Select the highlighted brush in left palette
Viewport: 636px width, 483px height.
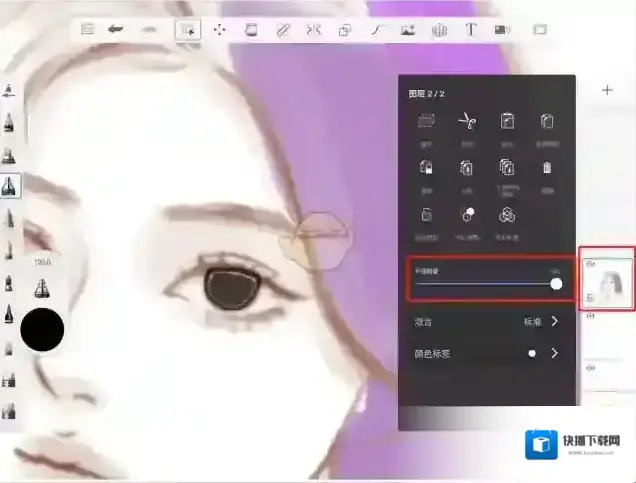11,186
